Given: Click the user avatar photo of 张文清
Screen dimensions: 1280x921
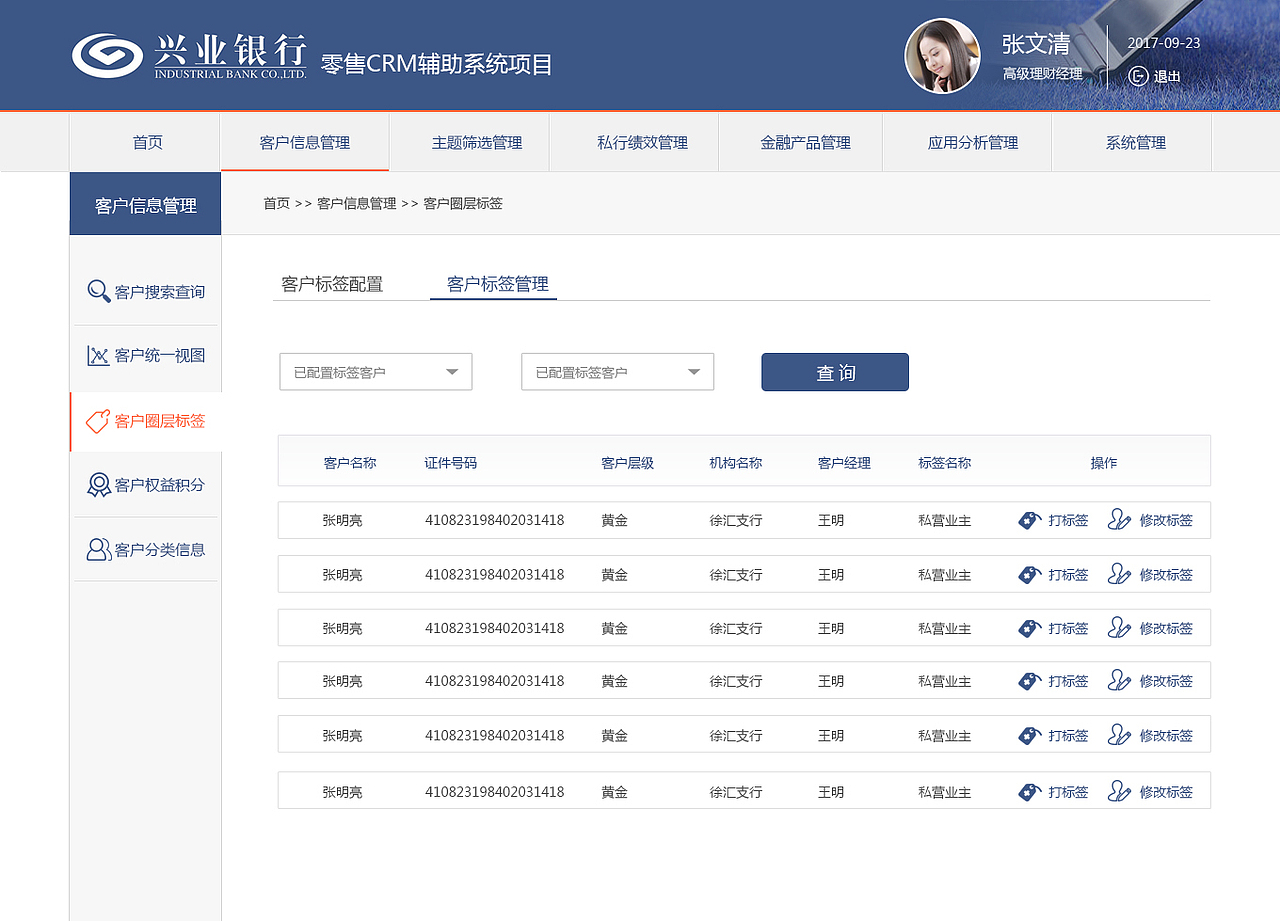Looking at the screenshot, I should click(x=942, y=56).
